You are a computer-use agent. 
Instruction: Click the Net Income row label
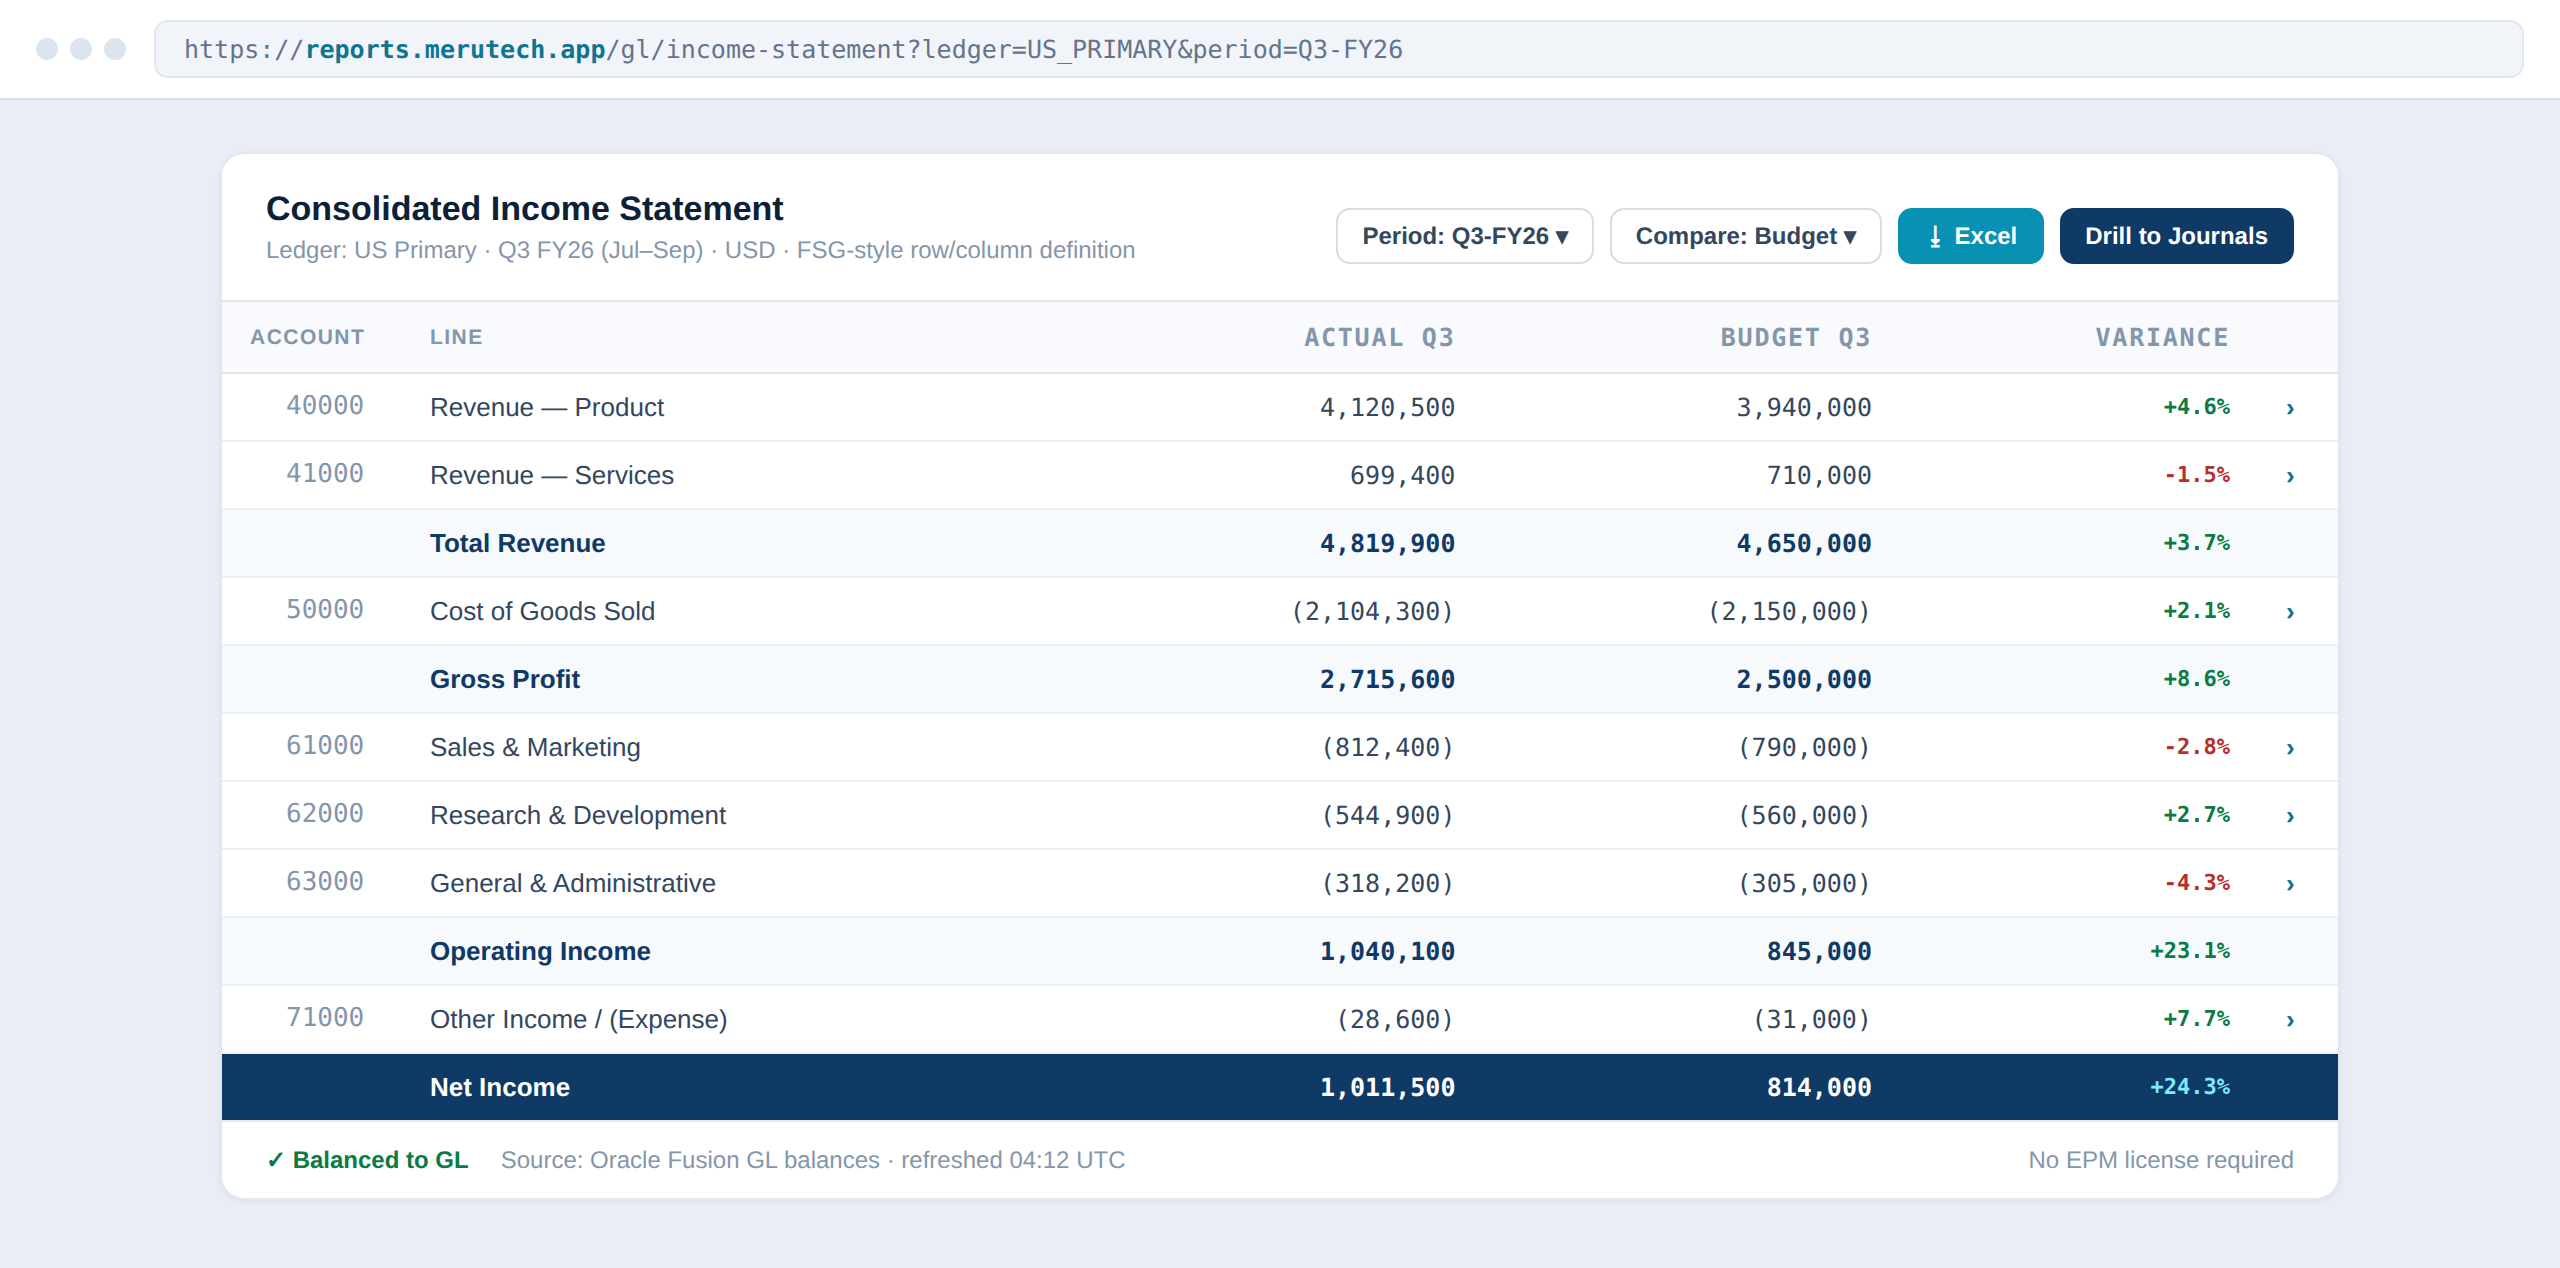tap(500, 1087)
